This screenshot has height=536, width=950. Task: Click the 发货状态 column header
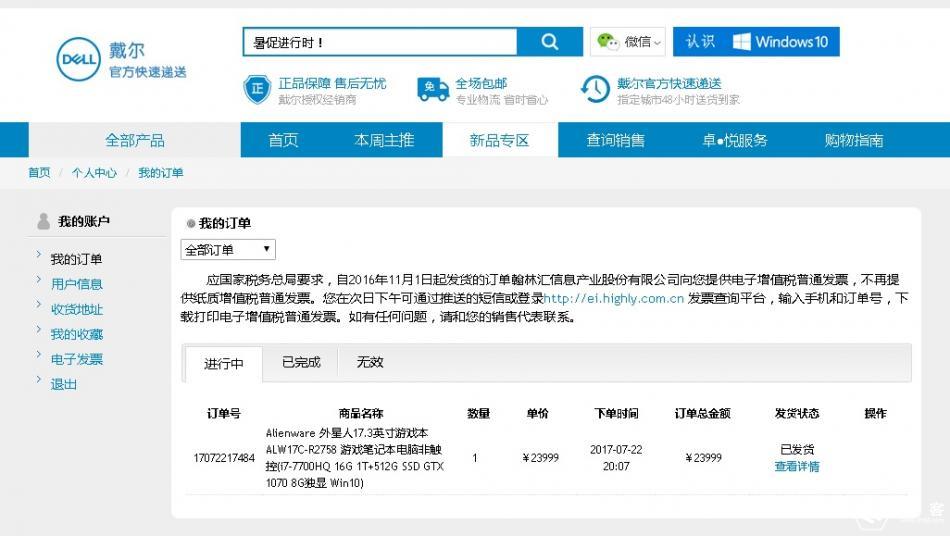[x=797, y=413]
